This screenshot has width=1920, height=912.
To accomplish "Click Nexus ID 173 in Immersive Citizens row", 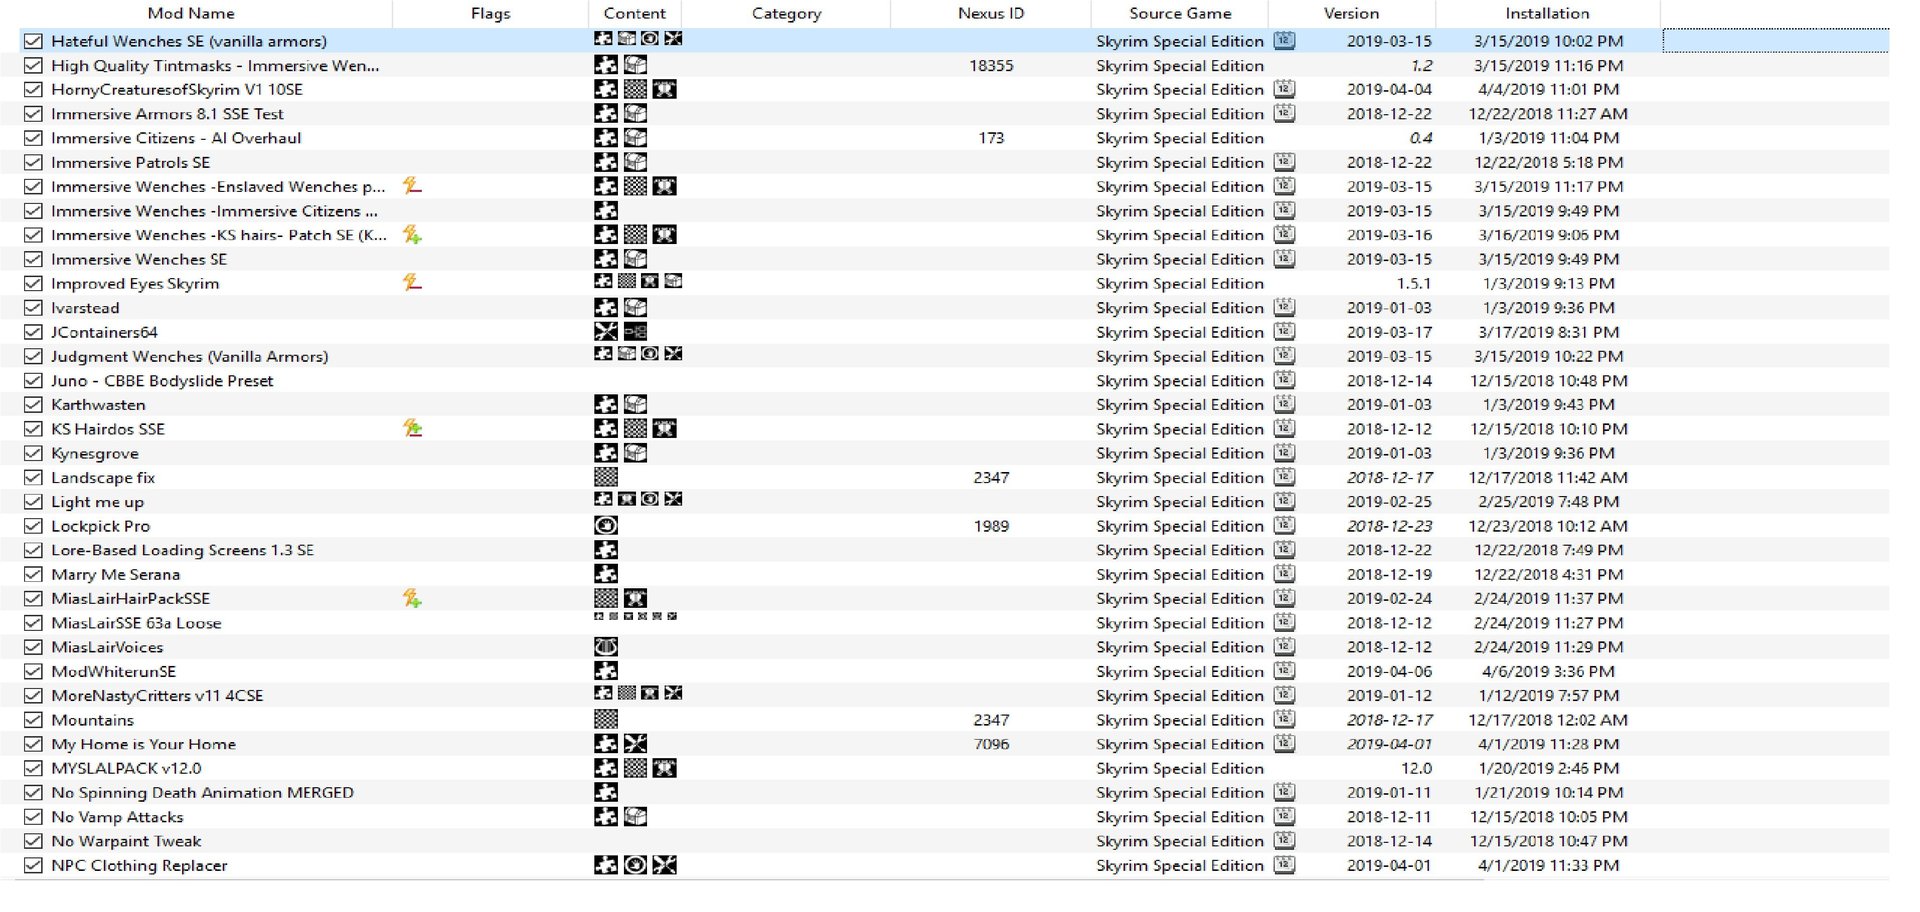I will click(991, 138).
